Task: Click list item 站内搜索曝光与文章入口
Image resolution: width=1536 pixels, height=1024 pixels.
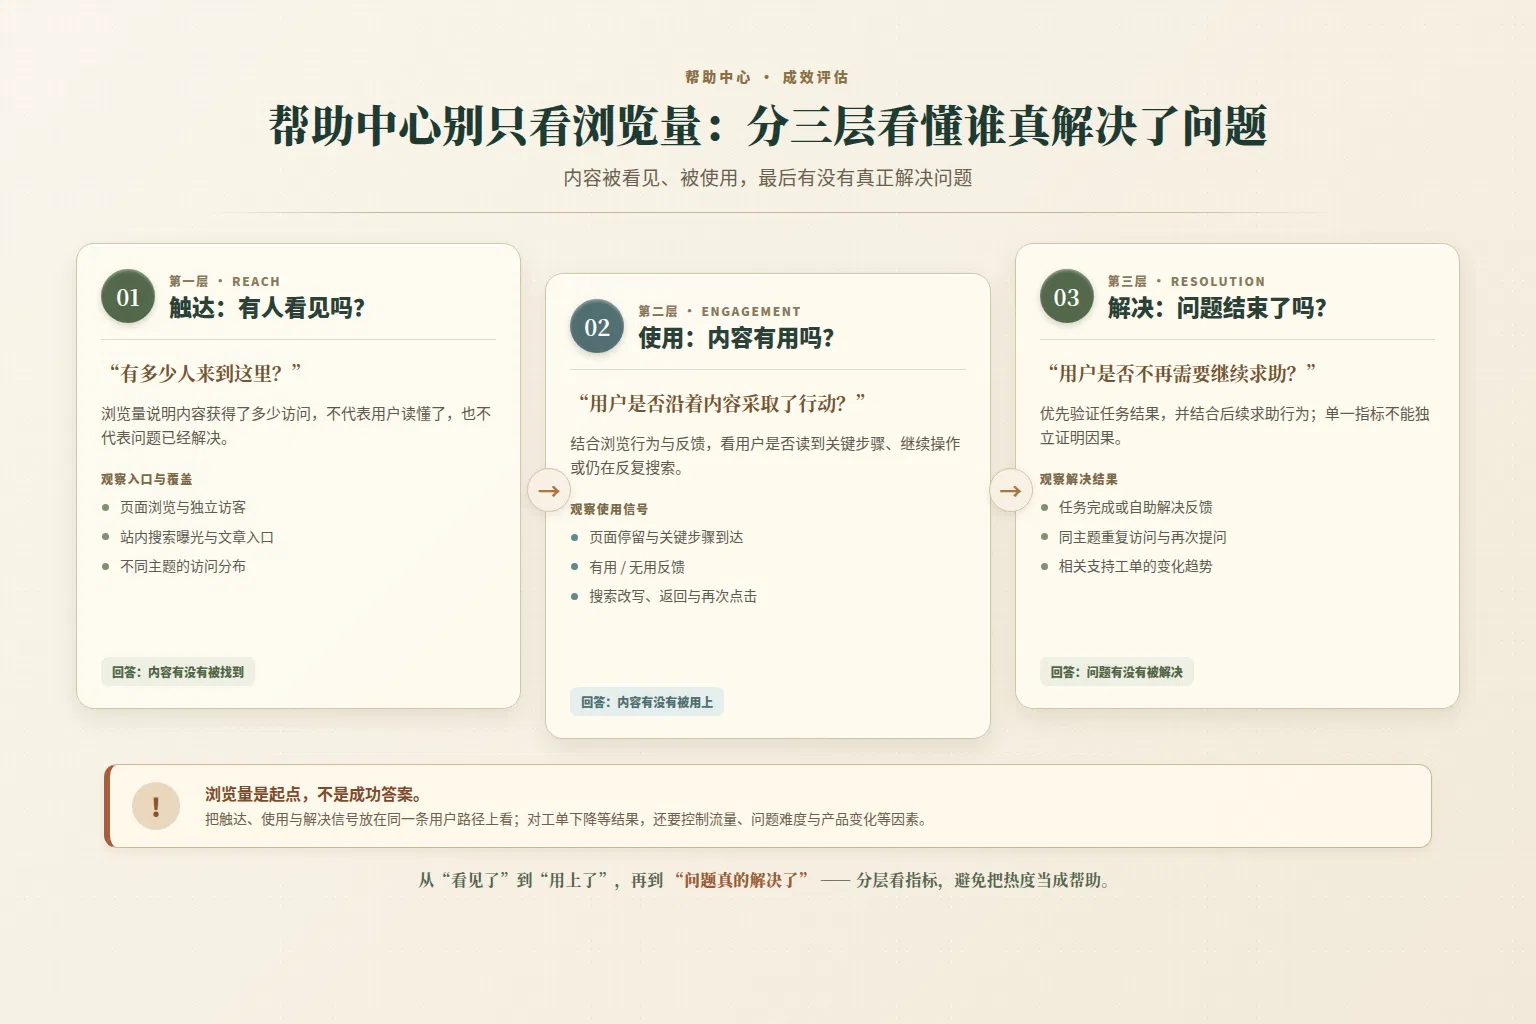Action: click(x=197, y=537)
